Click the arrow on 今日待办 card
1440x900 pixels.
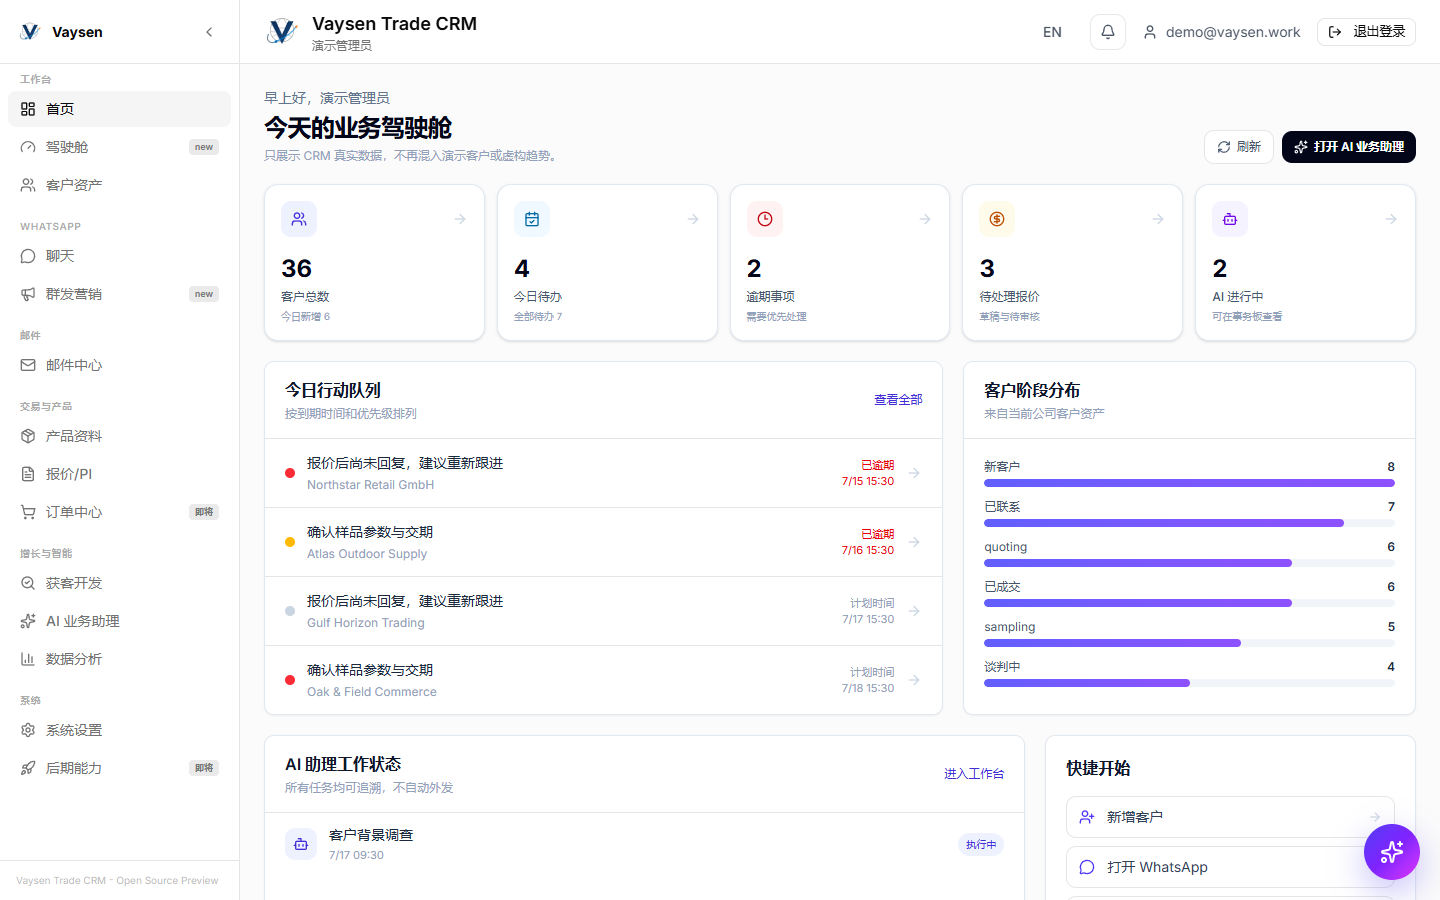coord(693,219)
